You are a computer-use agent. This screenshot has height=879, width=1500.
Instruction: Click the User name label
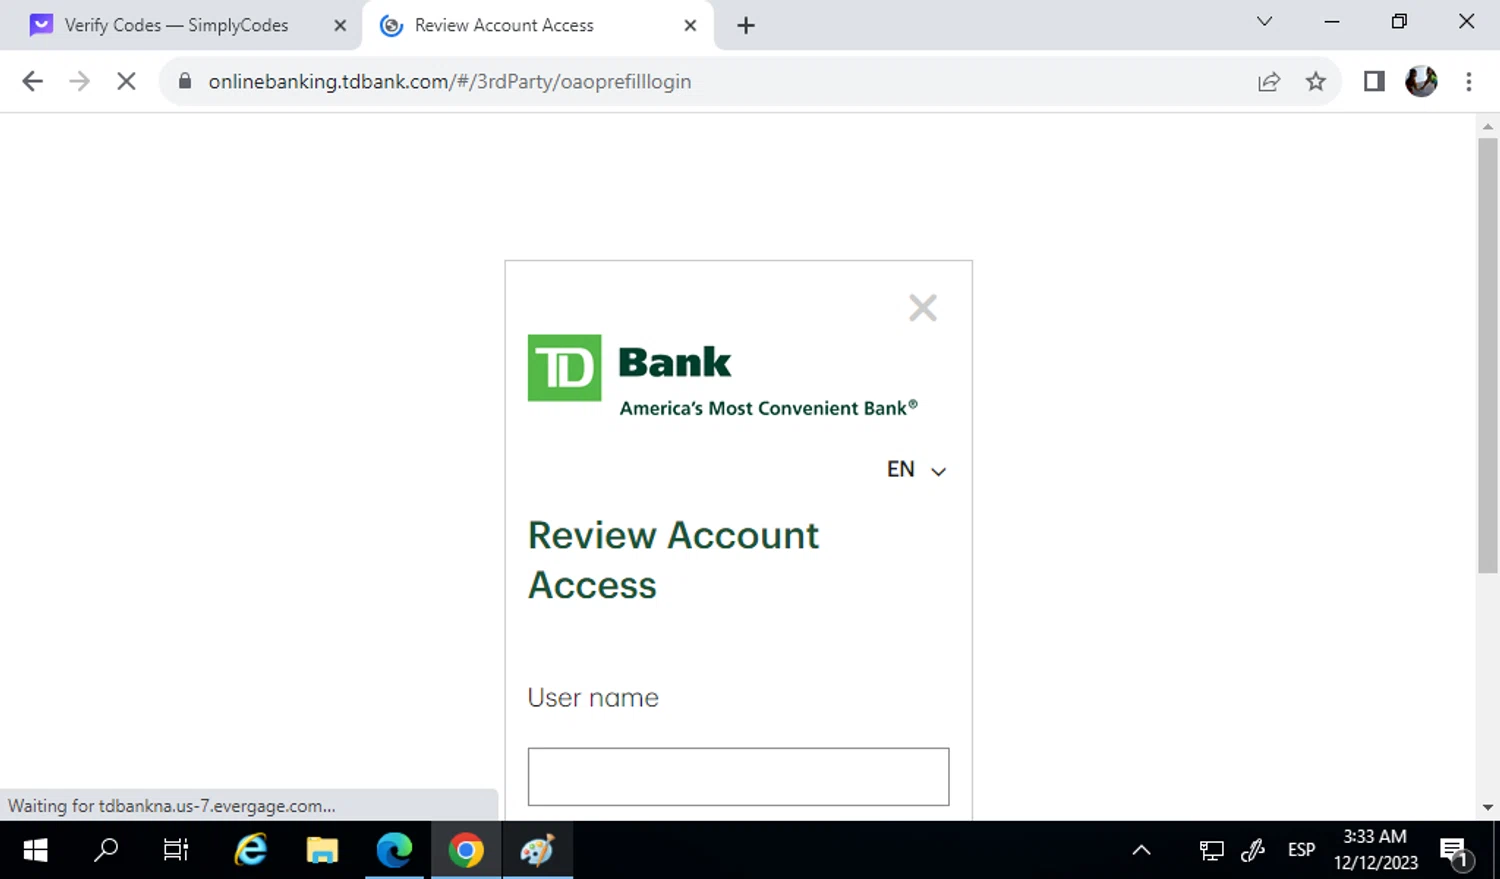pyautogui.click(x=593, y=697)
